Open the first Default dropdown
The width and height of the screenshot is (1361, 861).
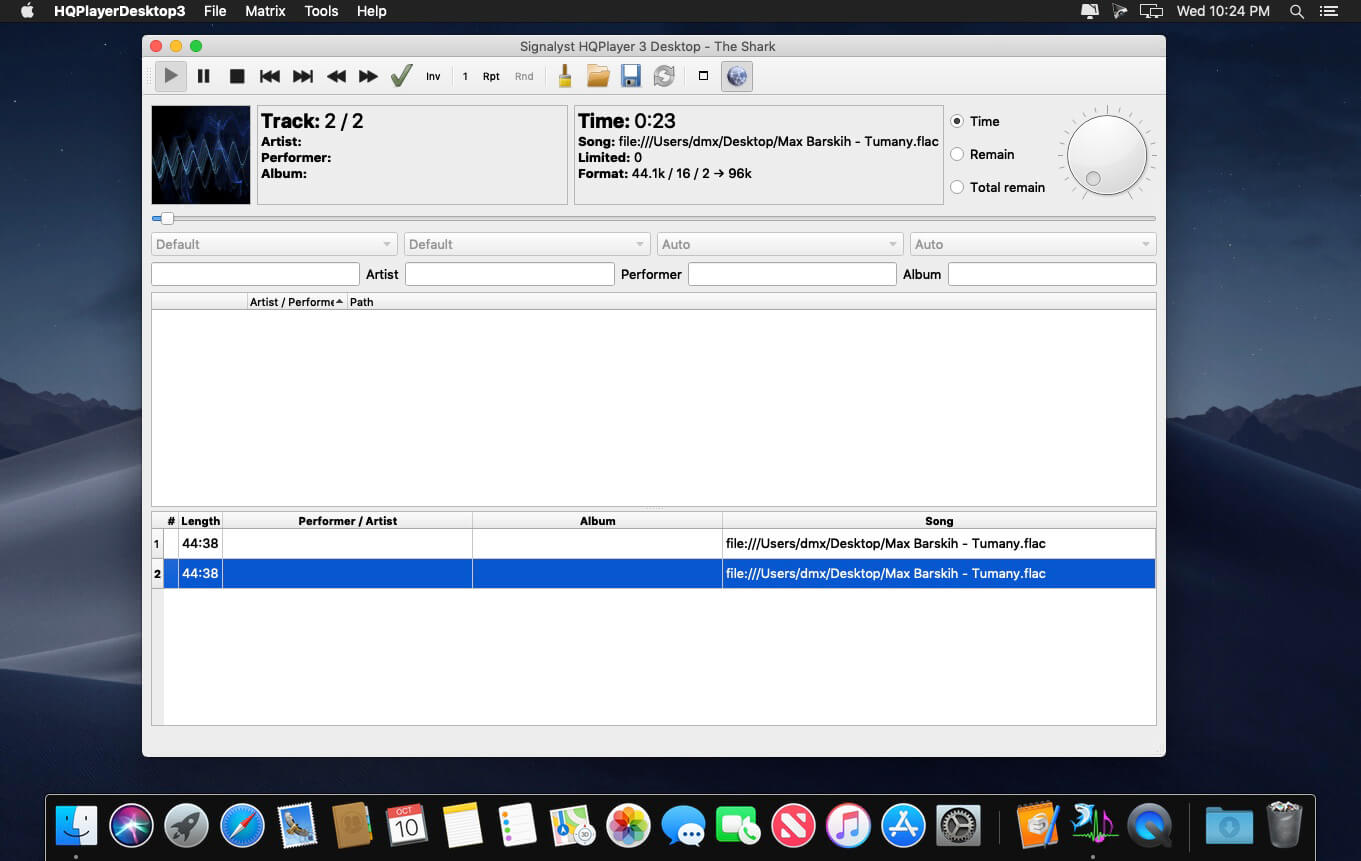[x=273, y=244]
